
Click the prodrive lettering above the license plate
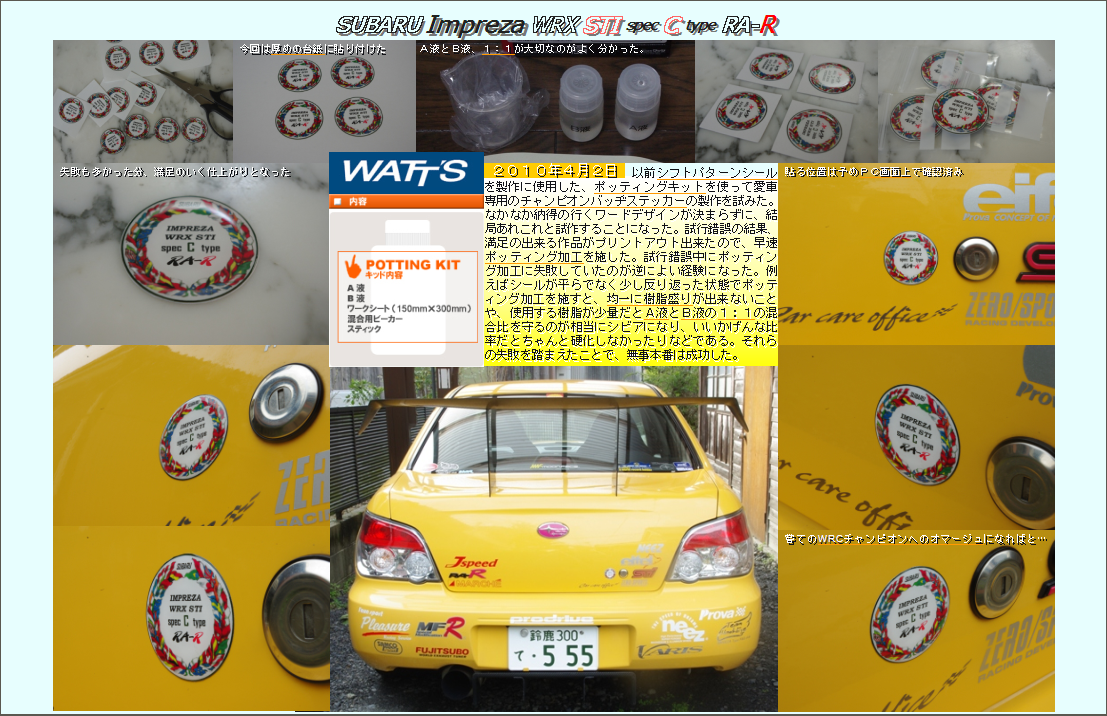pos(551,619)
